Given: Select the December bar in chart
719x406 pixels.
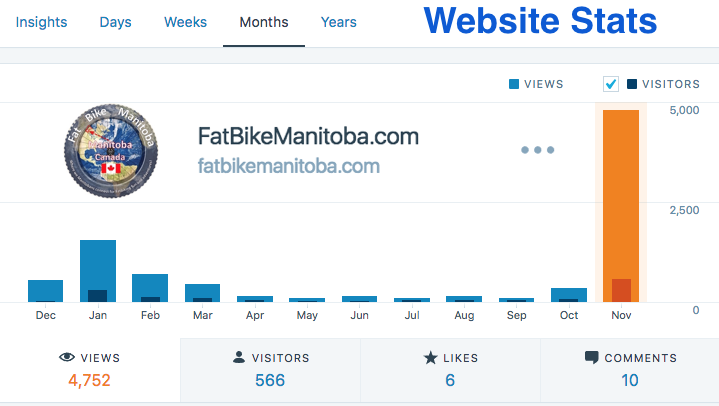Looking at the screenshot, I should click(x=46, y=290).
